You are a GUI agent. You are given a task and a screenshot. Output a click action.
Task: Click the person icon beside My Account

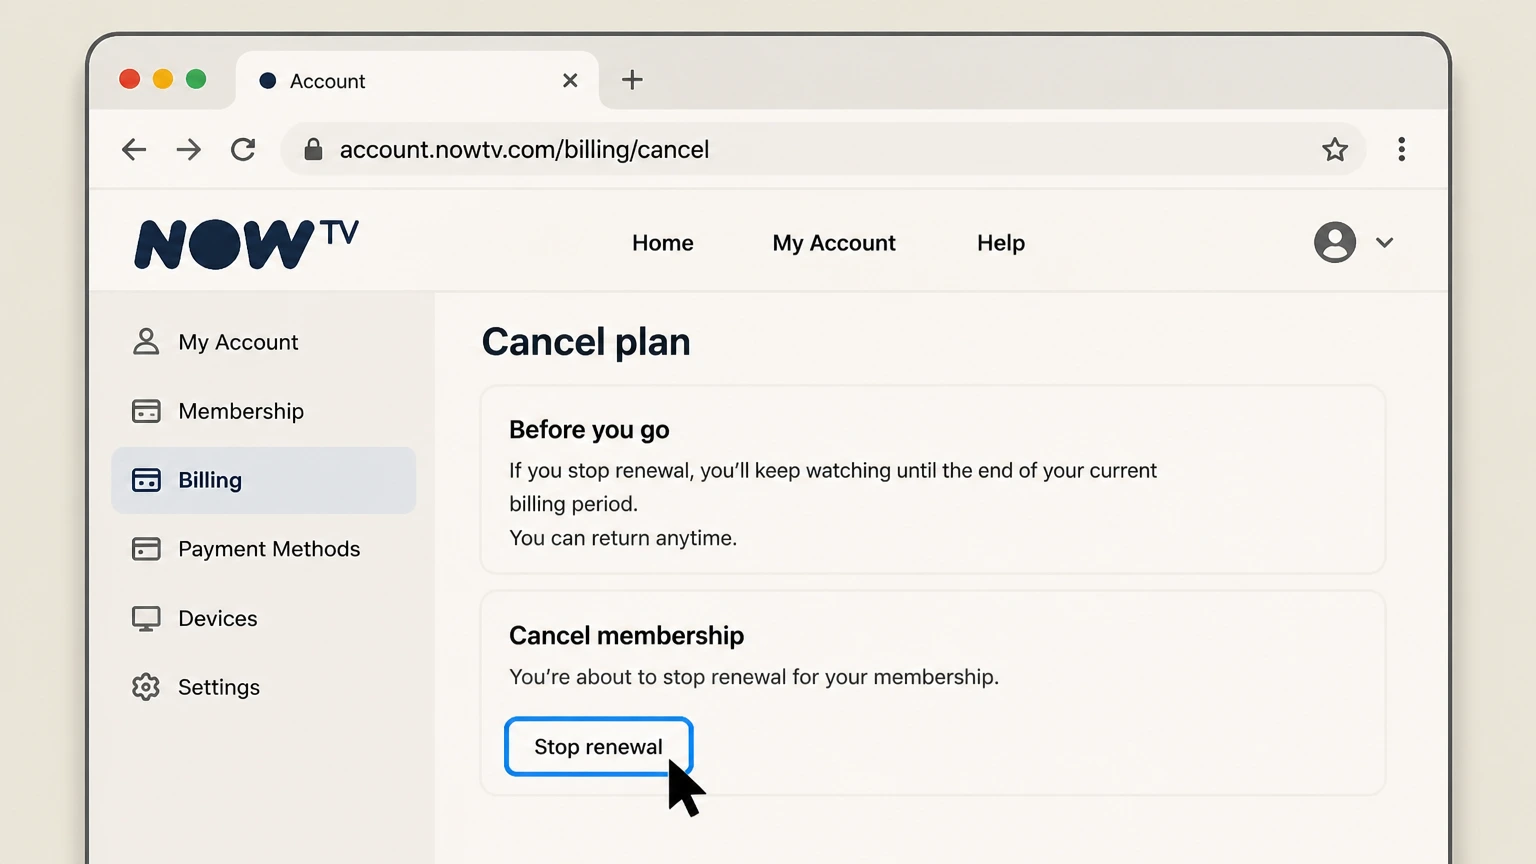coord(146,342)
